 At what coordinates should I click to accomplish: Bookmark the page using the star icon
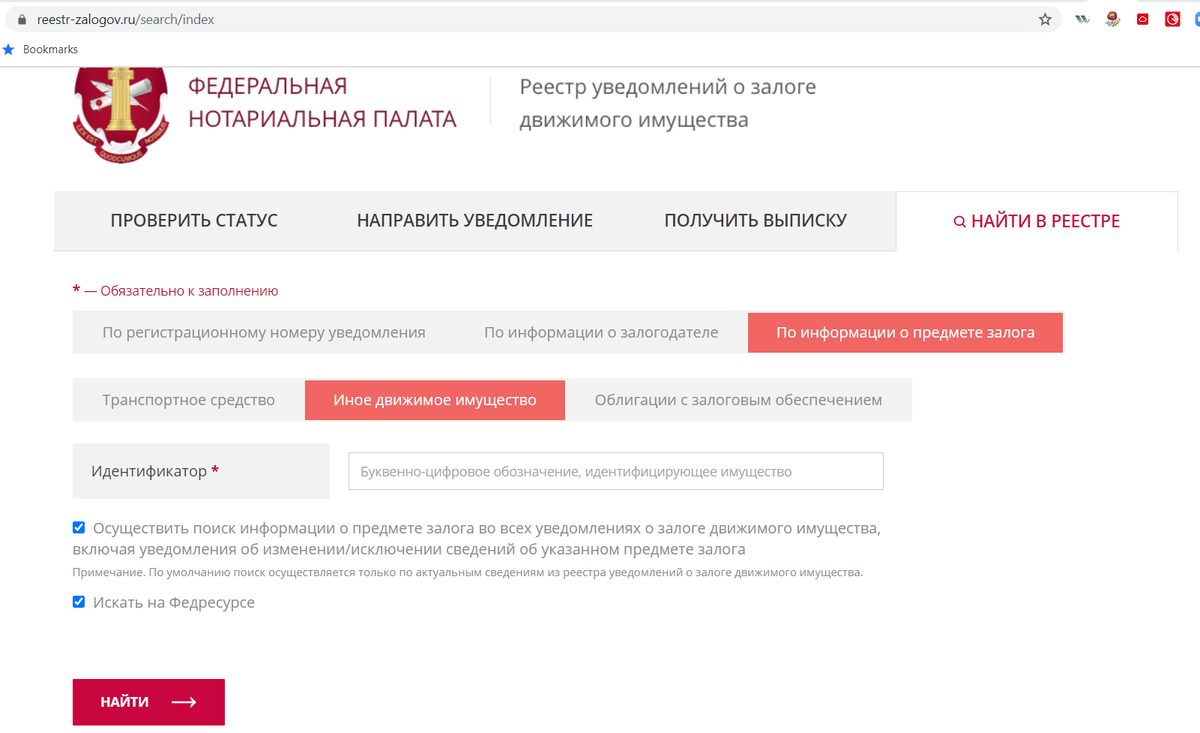pos(1044,18)
